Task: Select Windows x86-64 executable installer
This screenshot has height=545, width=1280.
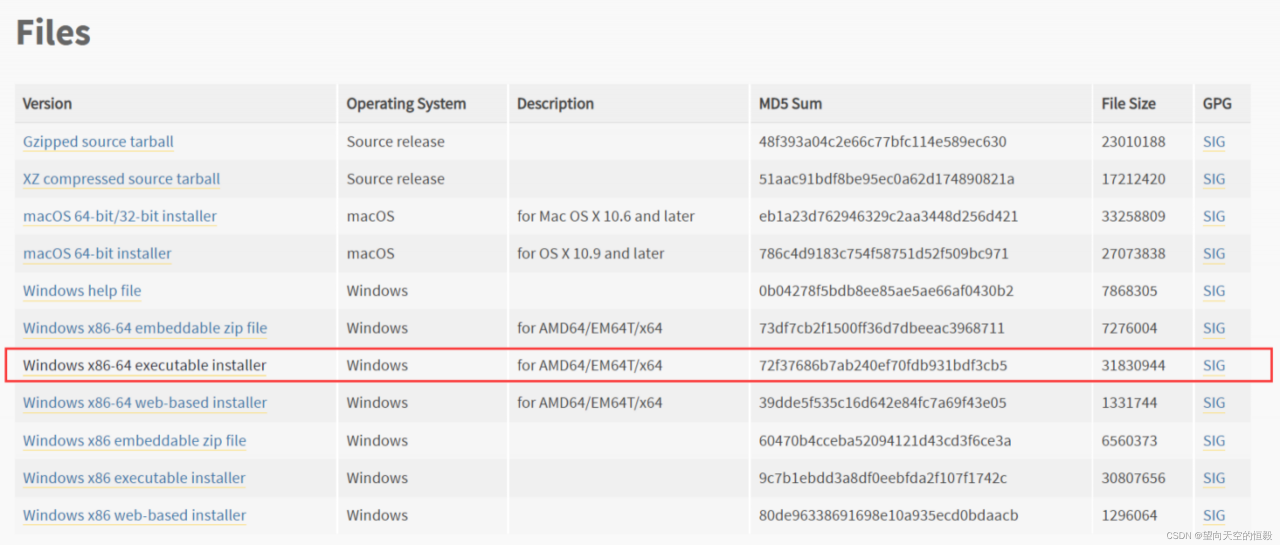Action: [x=145, y=366]
